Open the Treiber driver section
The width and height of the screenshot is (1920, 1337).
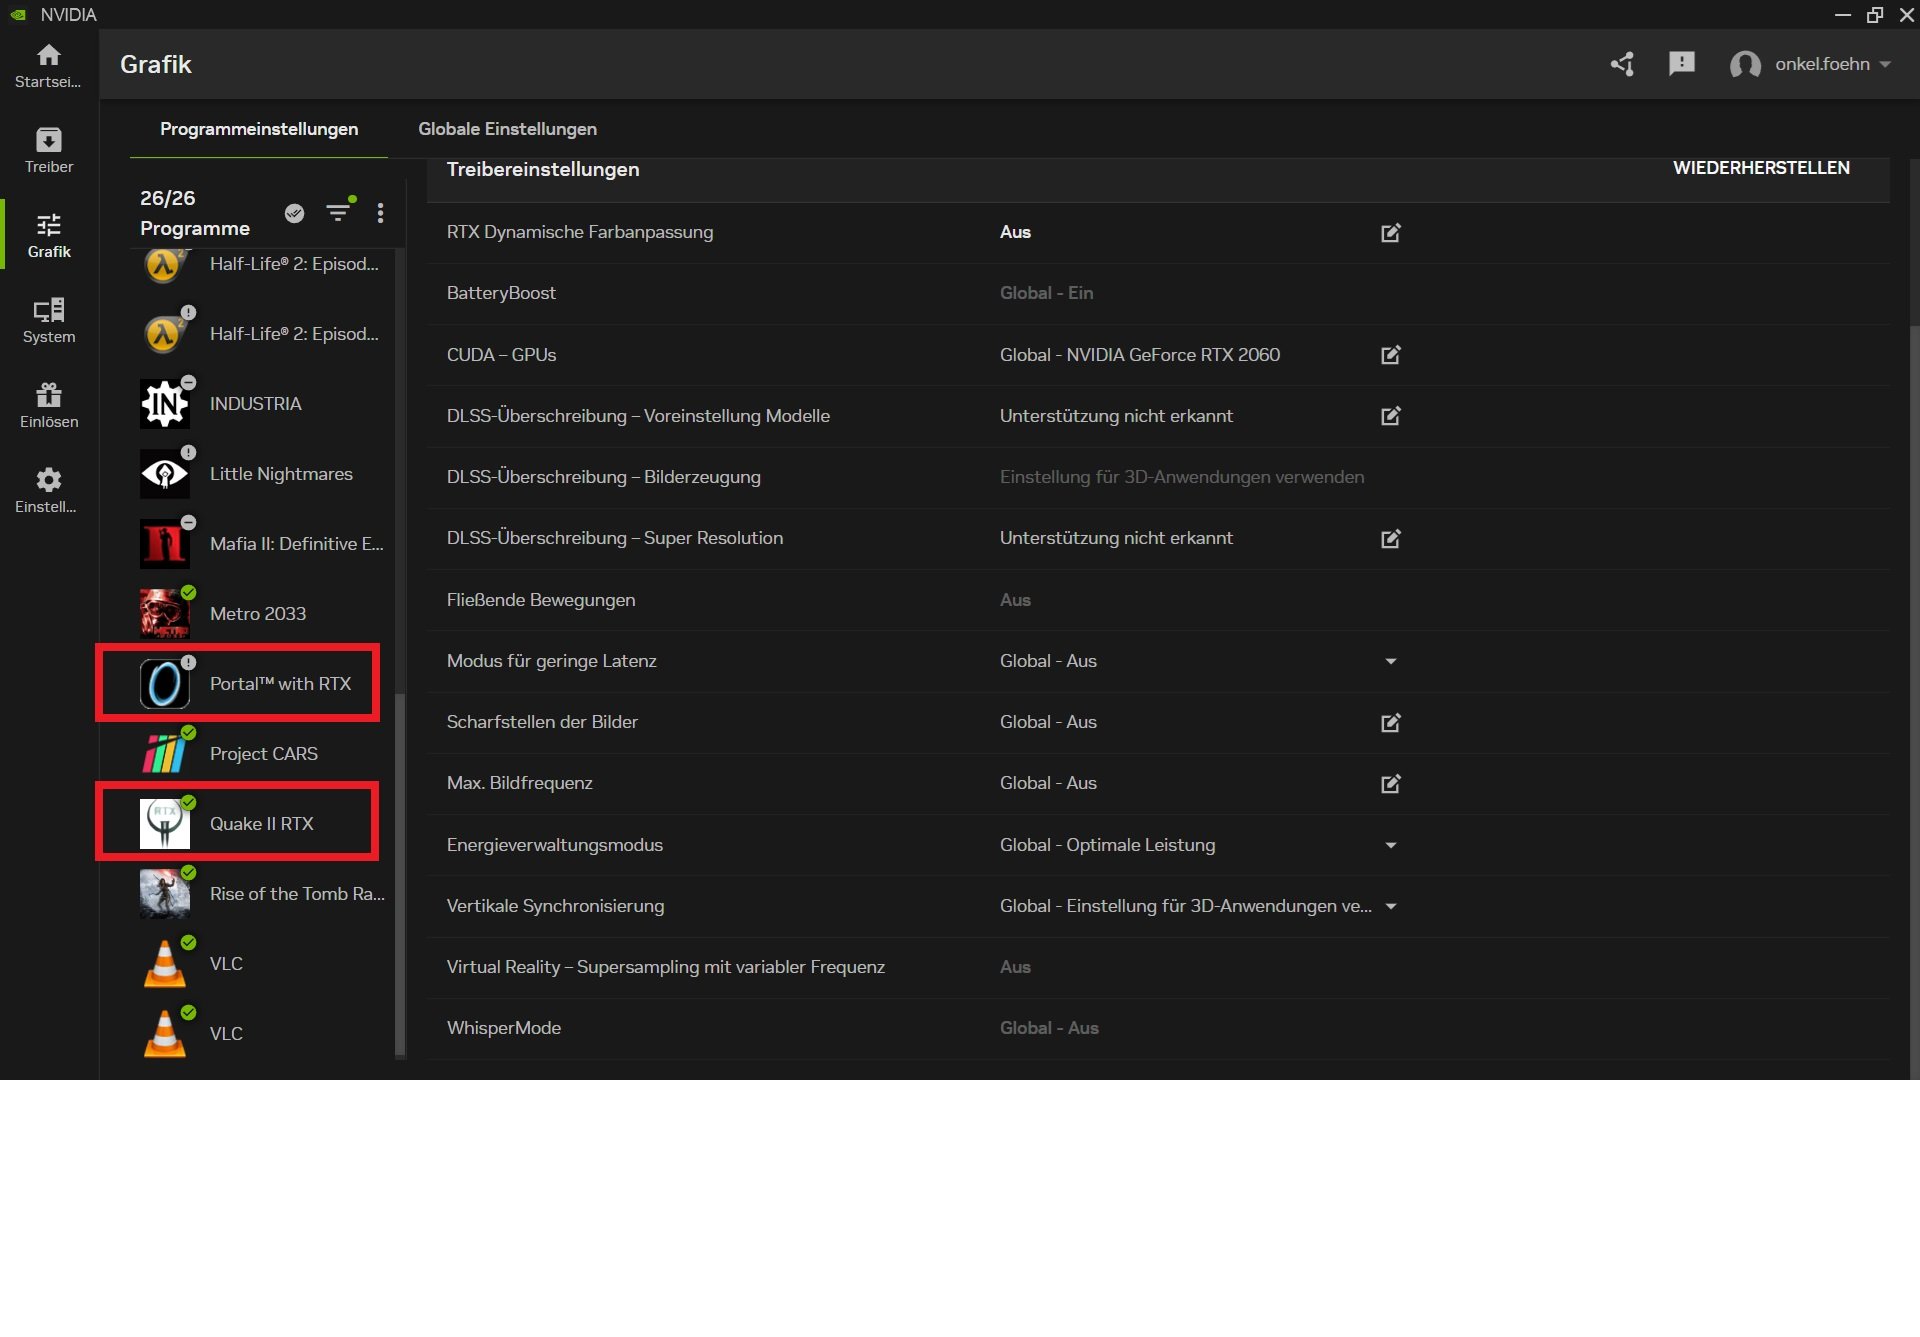tap(49, 150)
